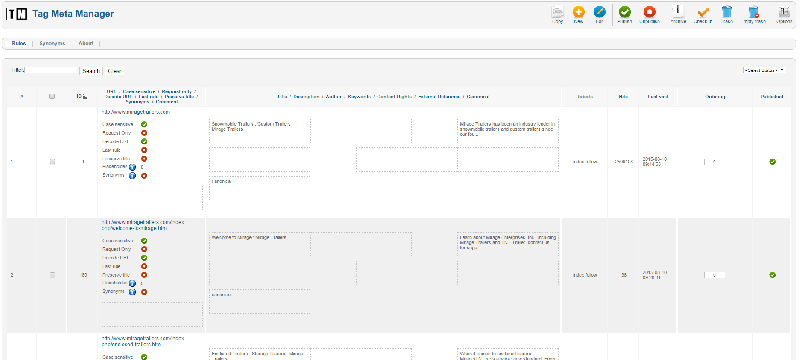The image size is (800, 360).
Task: Switch to the Rules tab
Action: point(19,43)
